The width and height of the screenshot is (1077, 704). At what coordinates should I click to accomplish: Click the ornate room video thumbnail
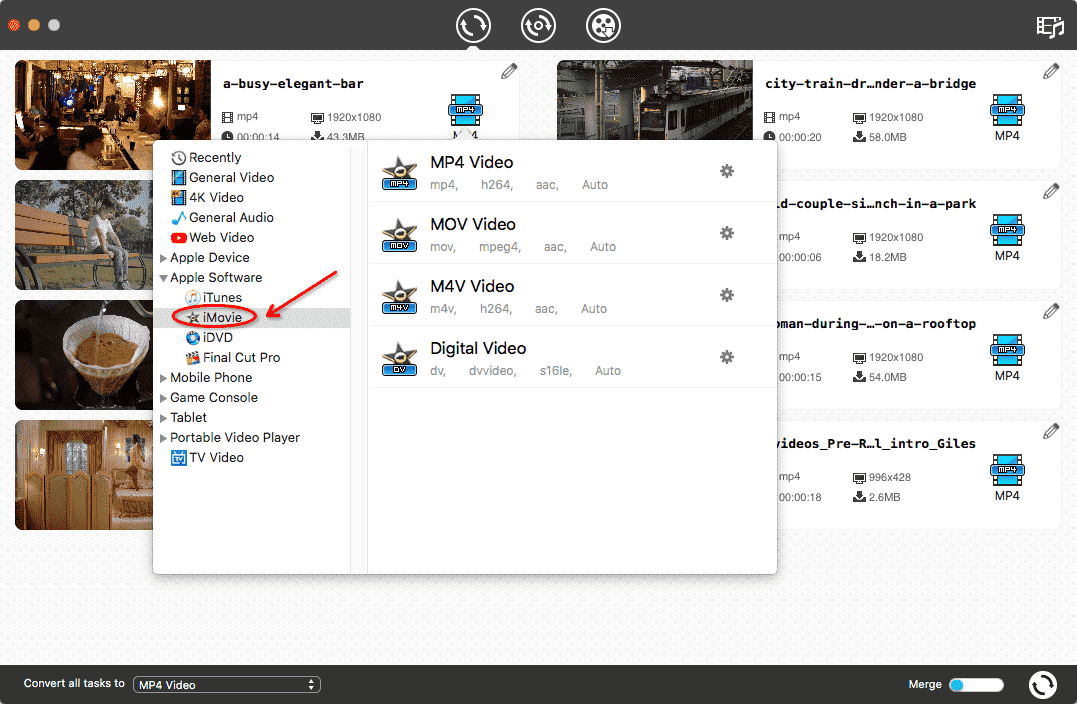point(84,475)
